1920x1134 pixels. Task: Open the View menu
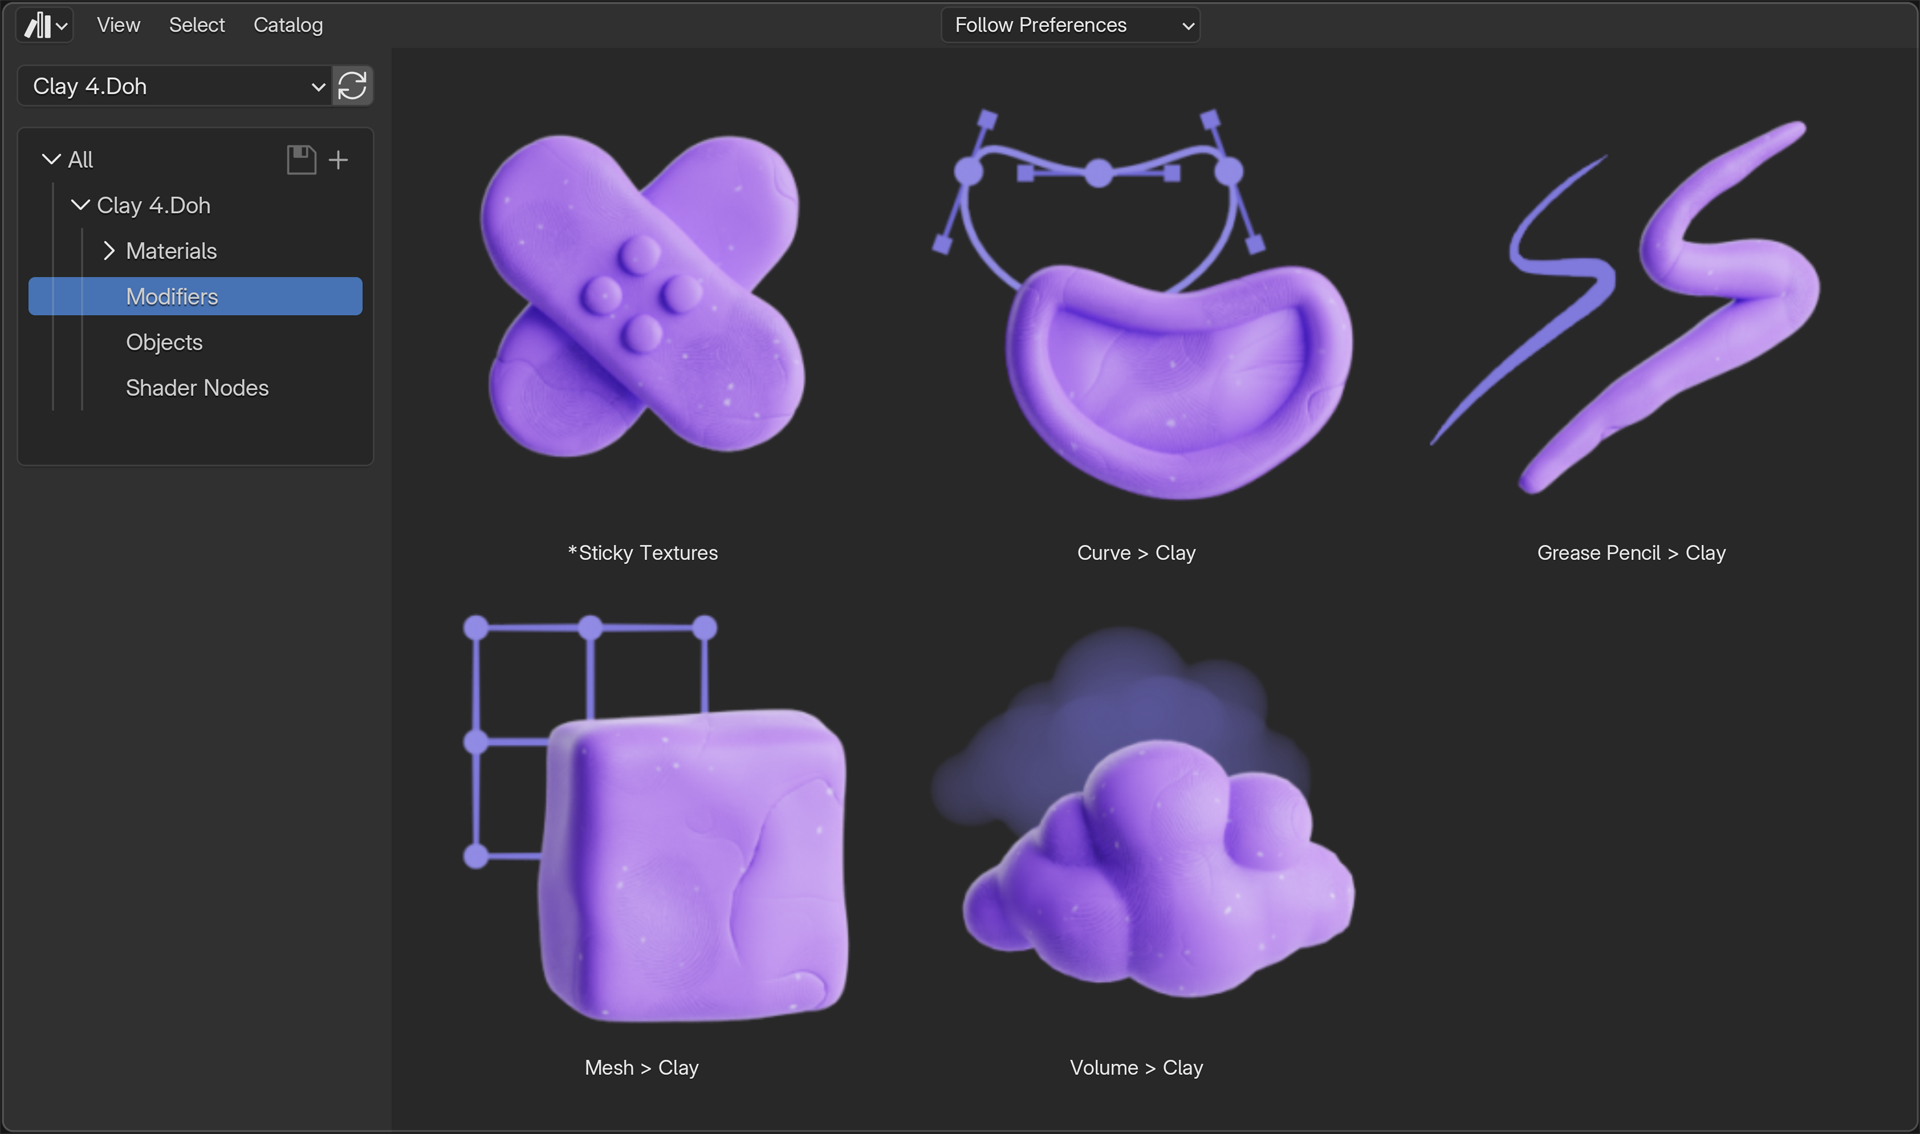coord(118,24)
